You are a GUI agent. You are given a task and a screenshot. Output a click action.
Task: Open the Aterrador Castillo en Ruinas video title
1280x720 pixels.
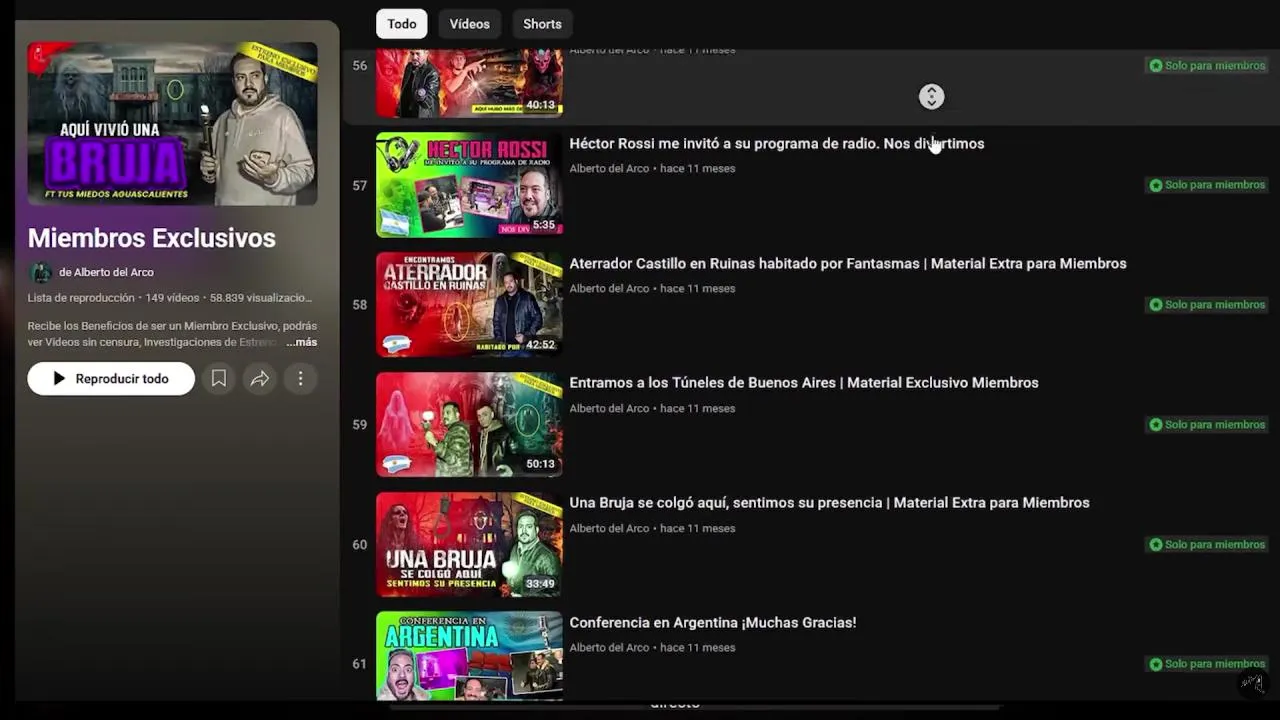[848, 264]
